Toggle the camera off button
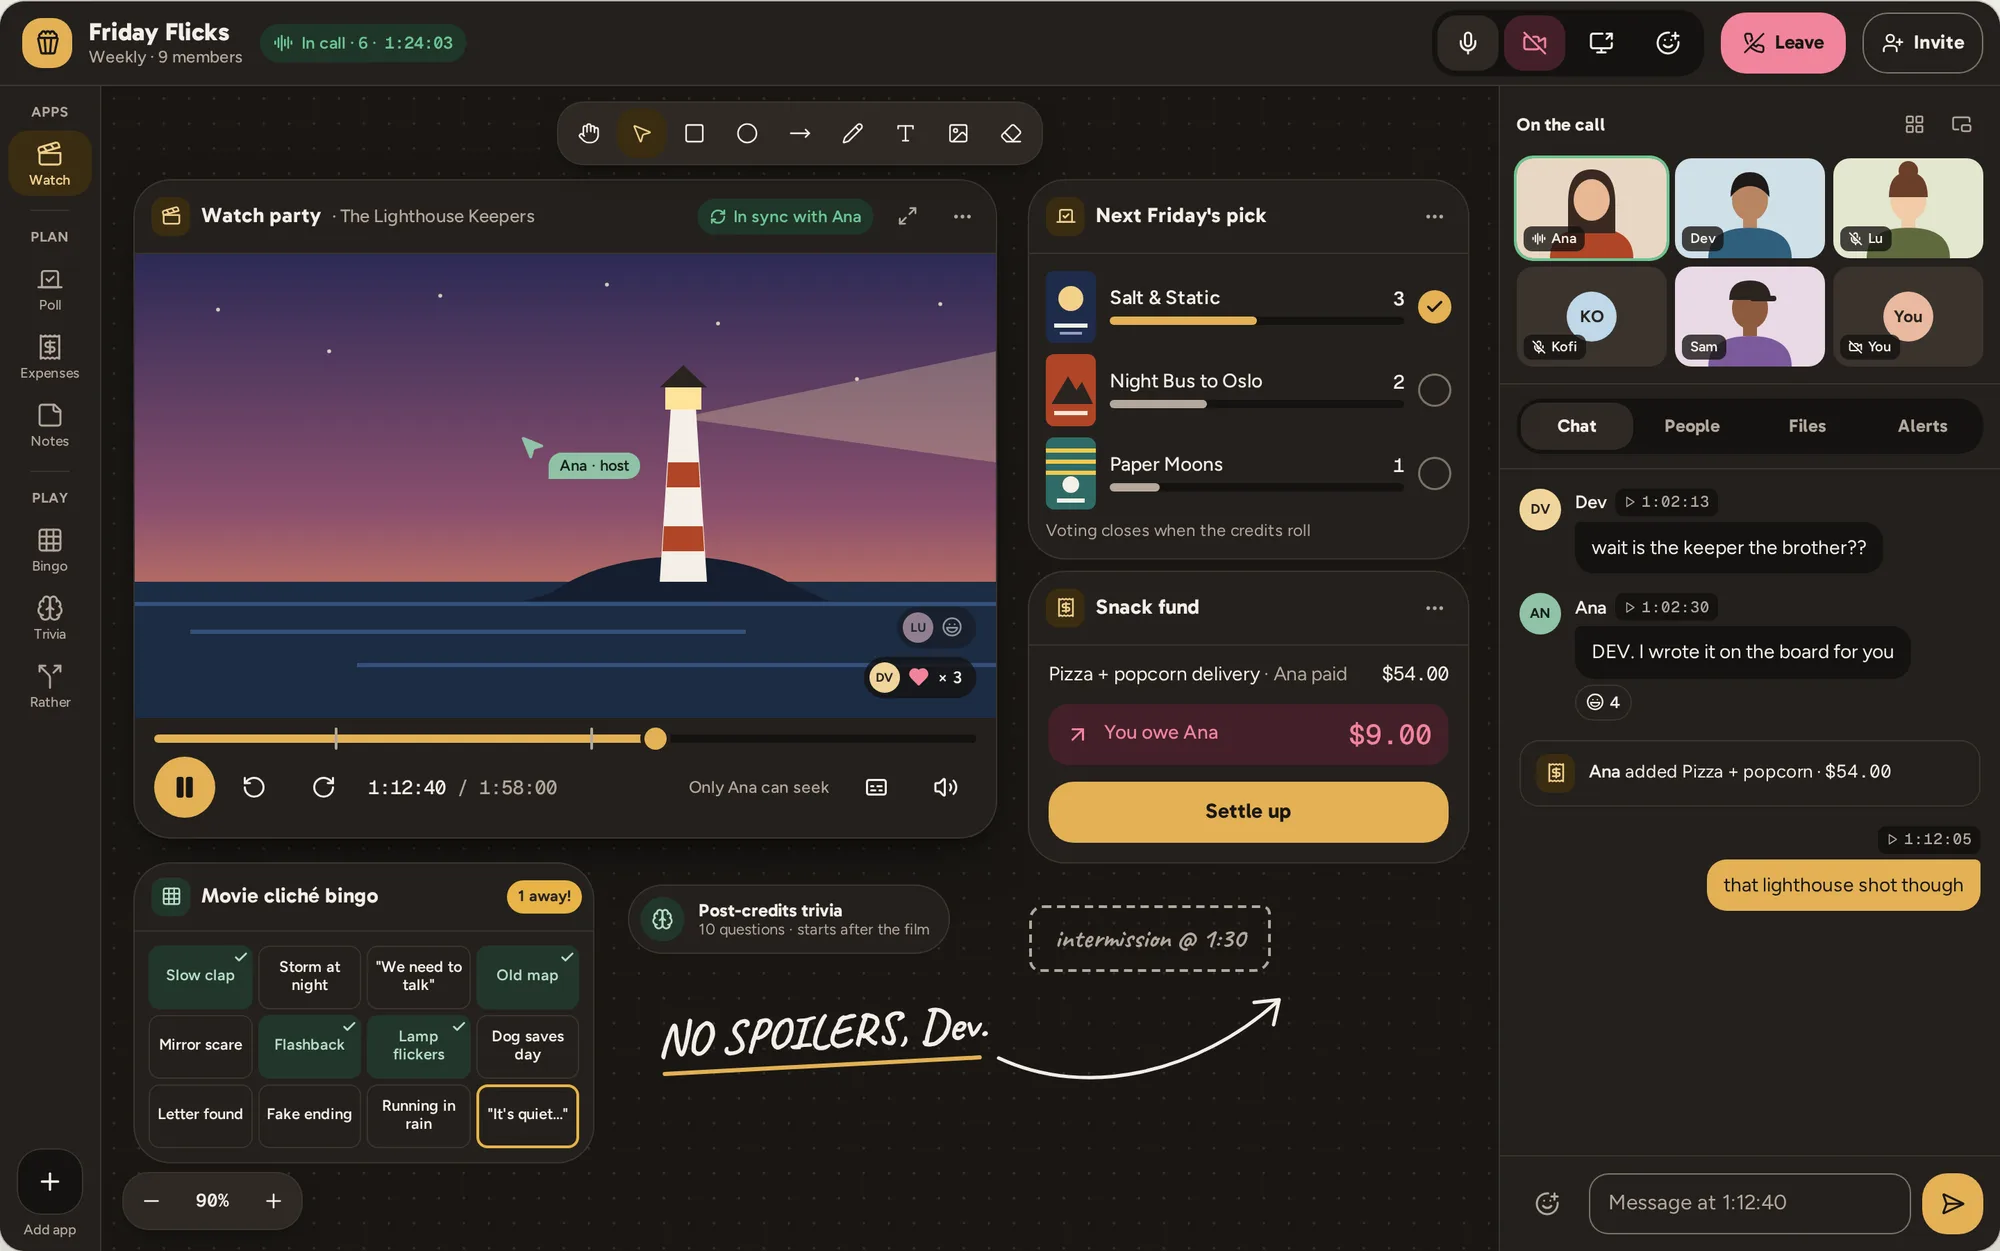 pos(1534,42)
